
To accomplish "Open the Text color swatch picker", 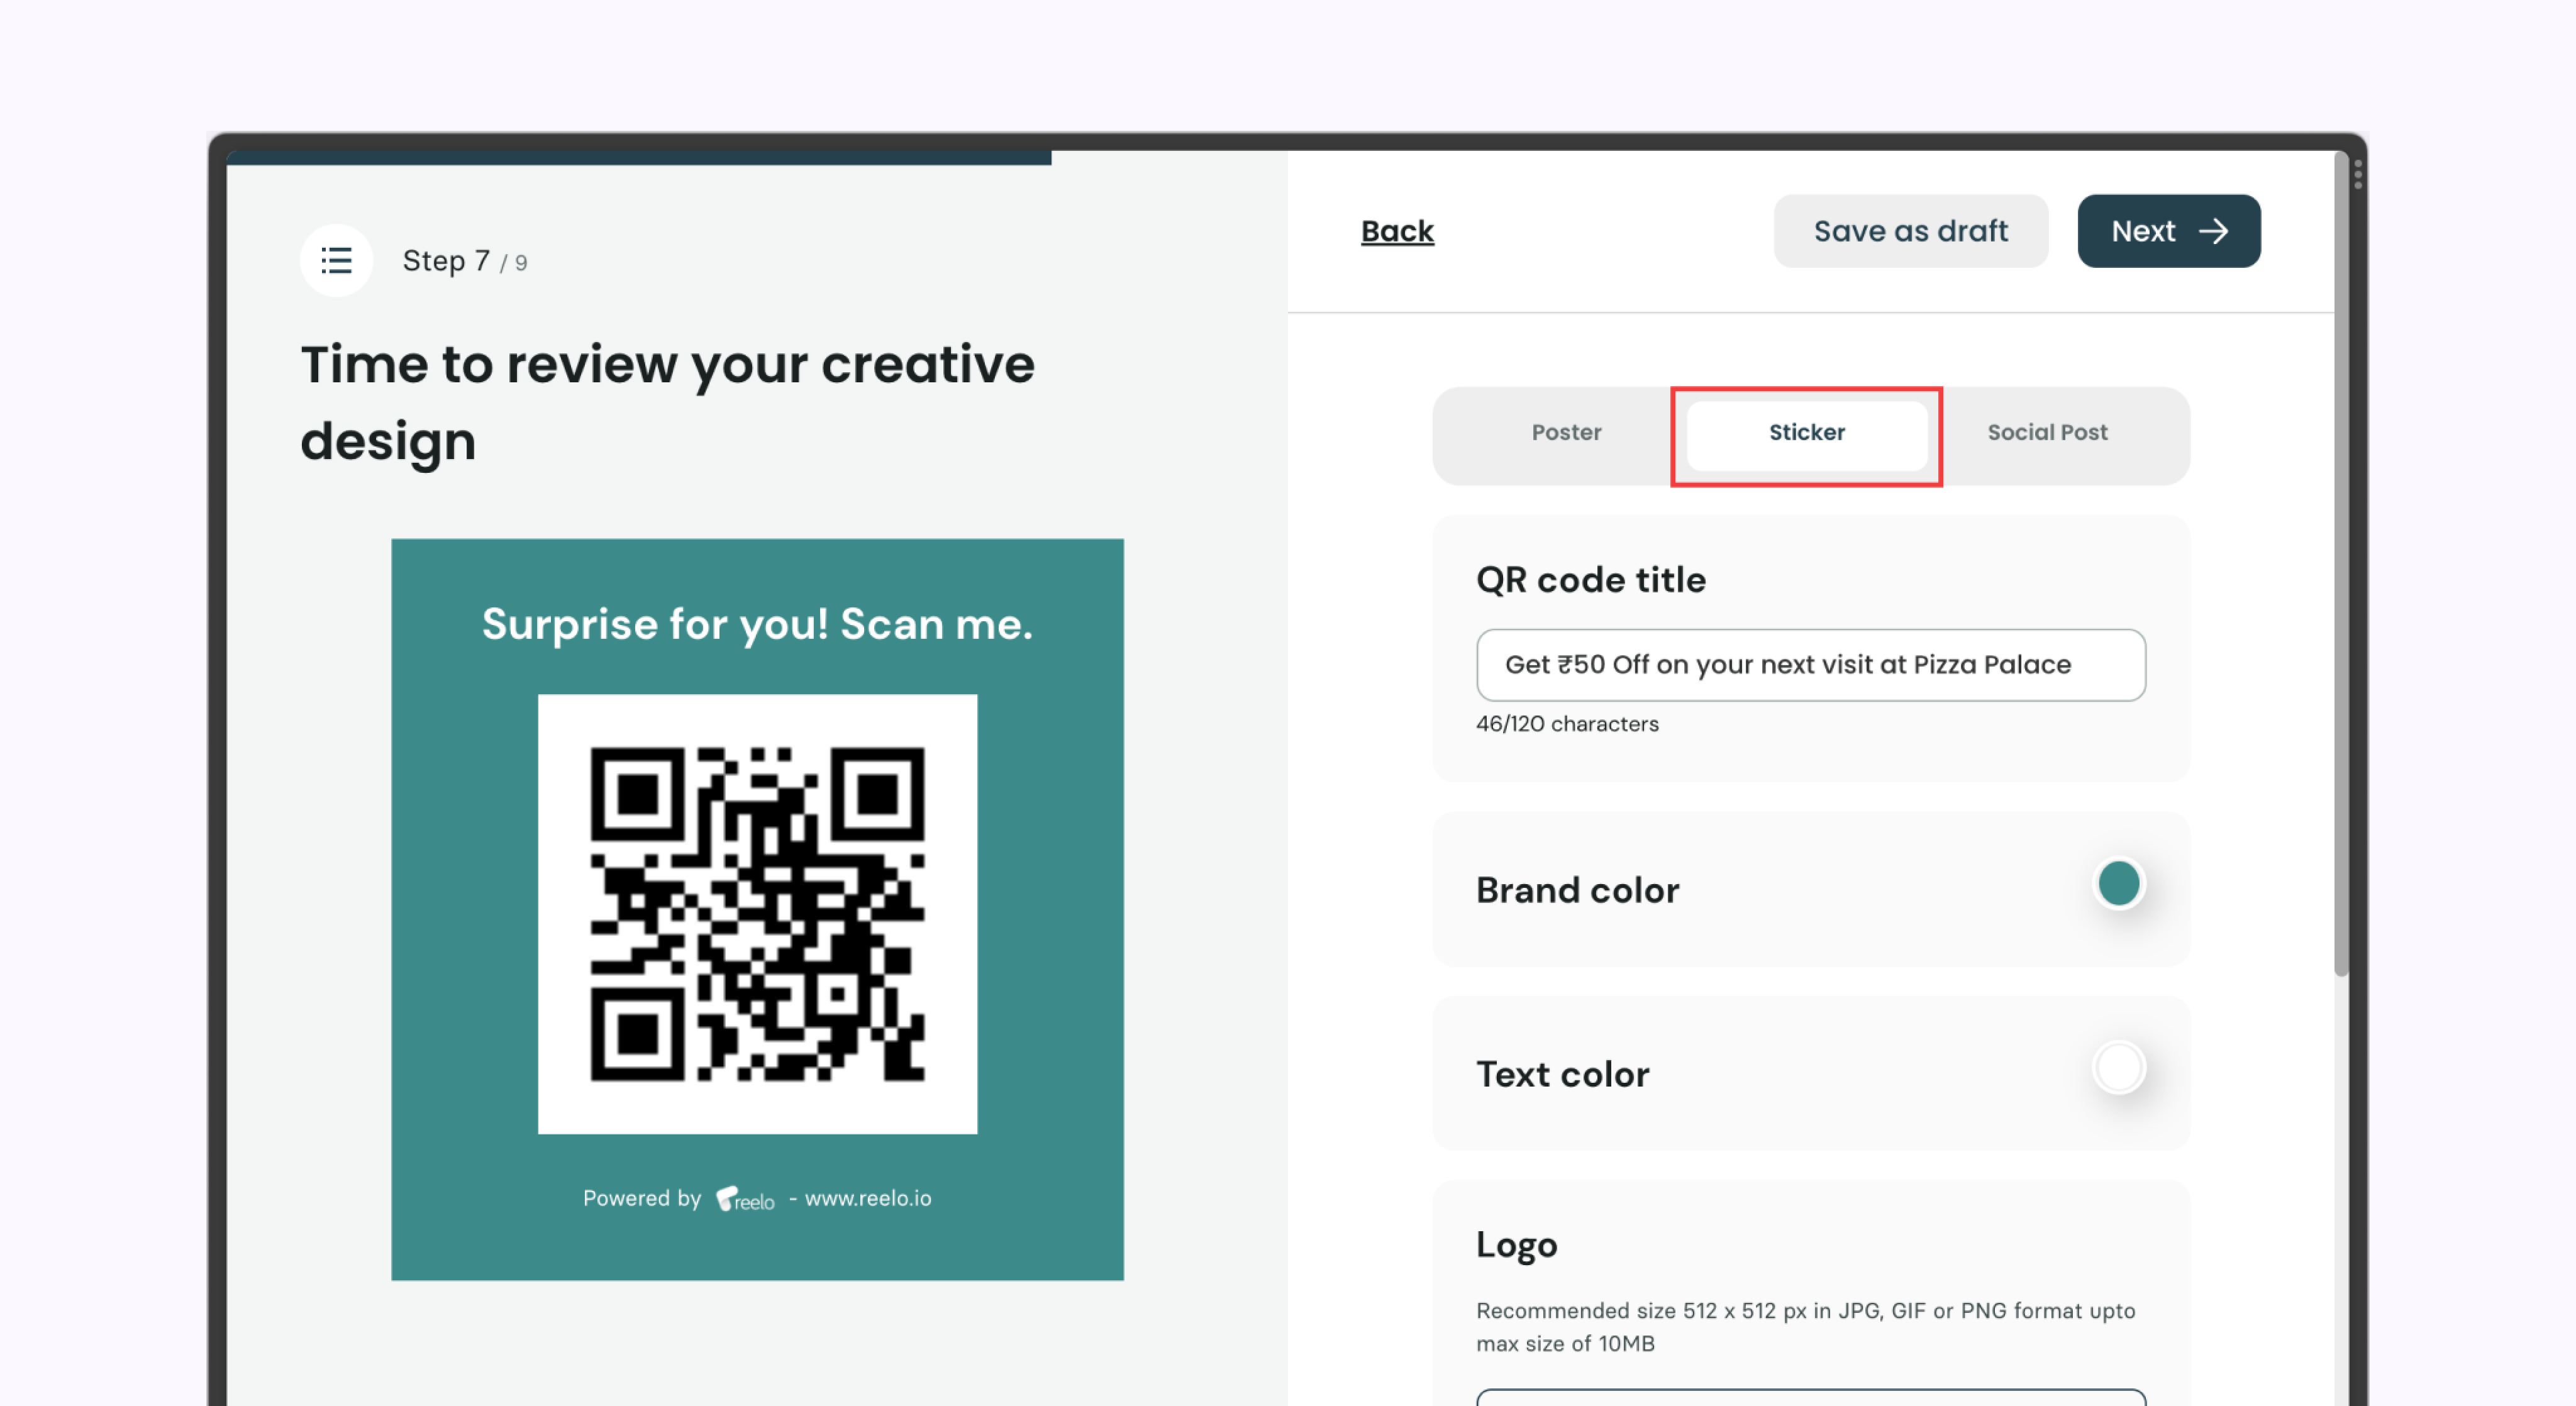I will [2118, 1068].
